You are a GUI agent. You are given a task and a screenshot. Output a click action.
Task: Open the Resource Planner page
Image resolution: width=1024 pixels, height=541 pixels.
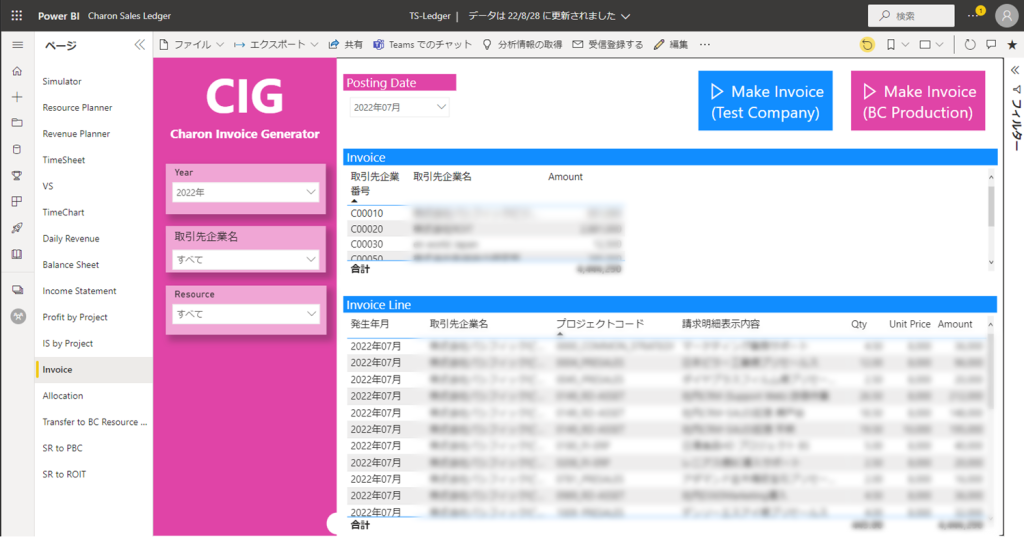[x=77, y=107]
